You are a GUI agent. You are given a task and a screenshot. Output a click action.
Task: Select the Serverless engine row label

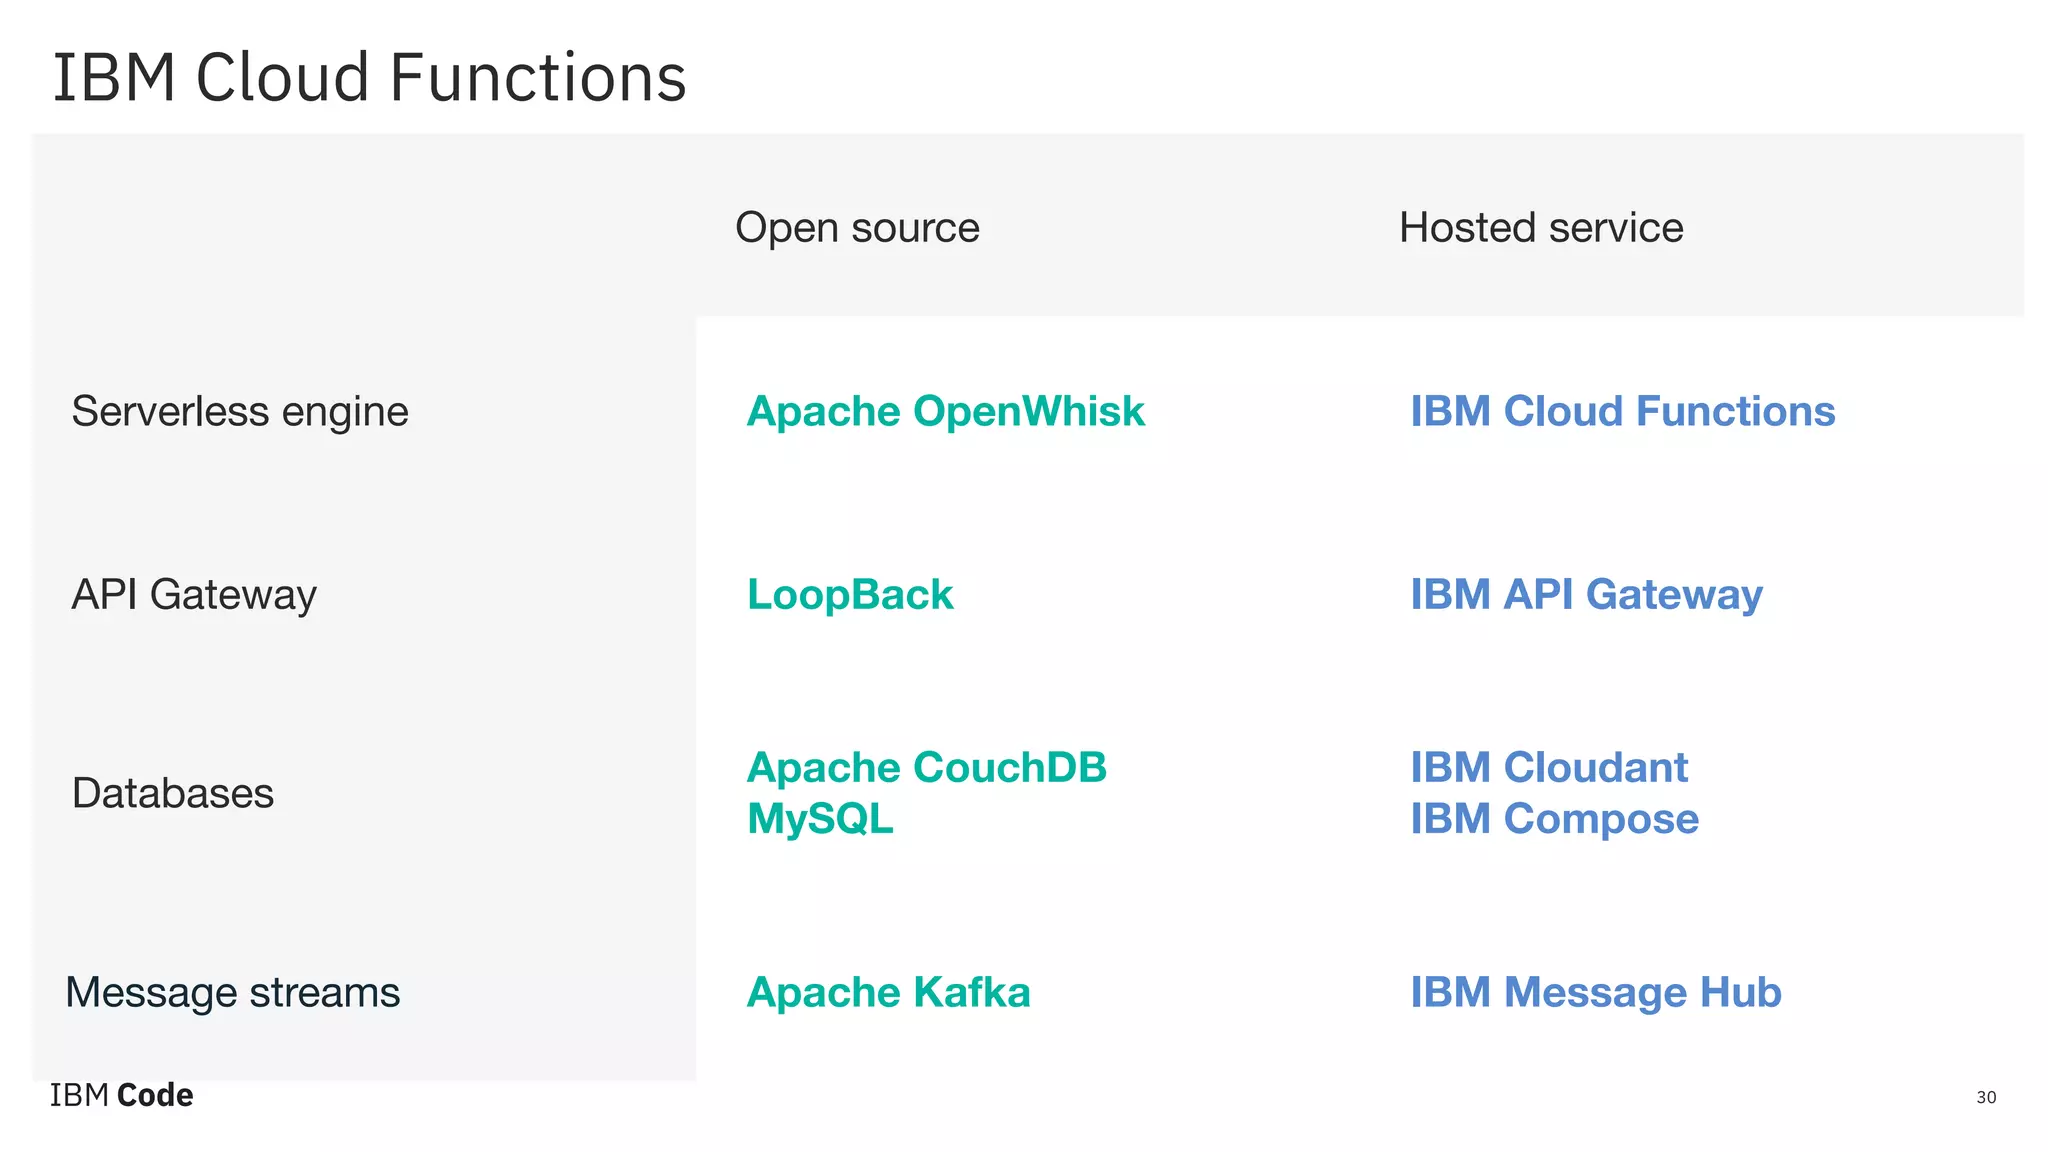(240, 412)
